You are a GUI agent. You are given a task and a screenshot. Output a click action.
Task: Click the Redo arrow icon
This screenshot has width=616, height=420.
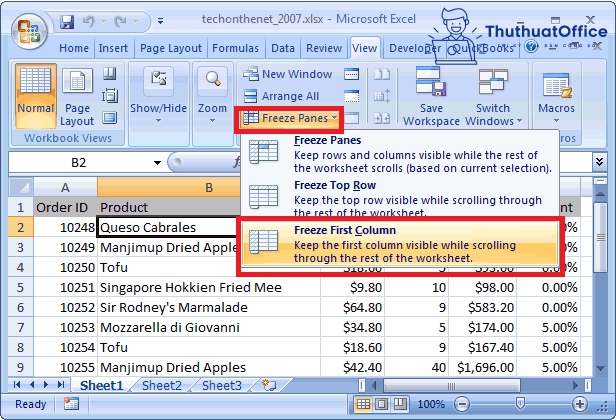pyautogui.click(x=120, y=21)
